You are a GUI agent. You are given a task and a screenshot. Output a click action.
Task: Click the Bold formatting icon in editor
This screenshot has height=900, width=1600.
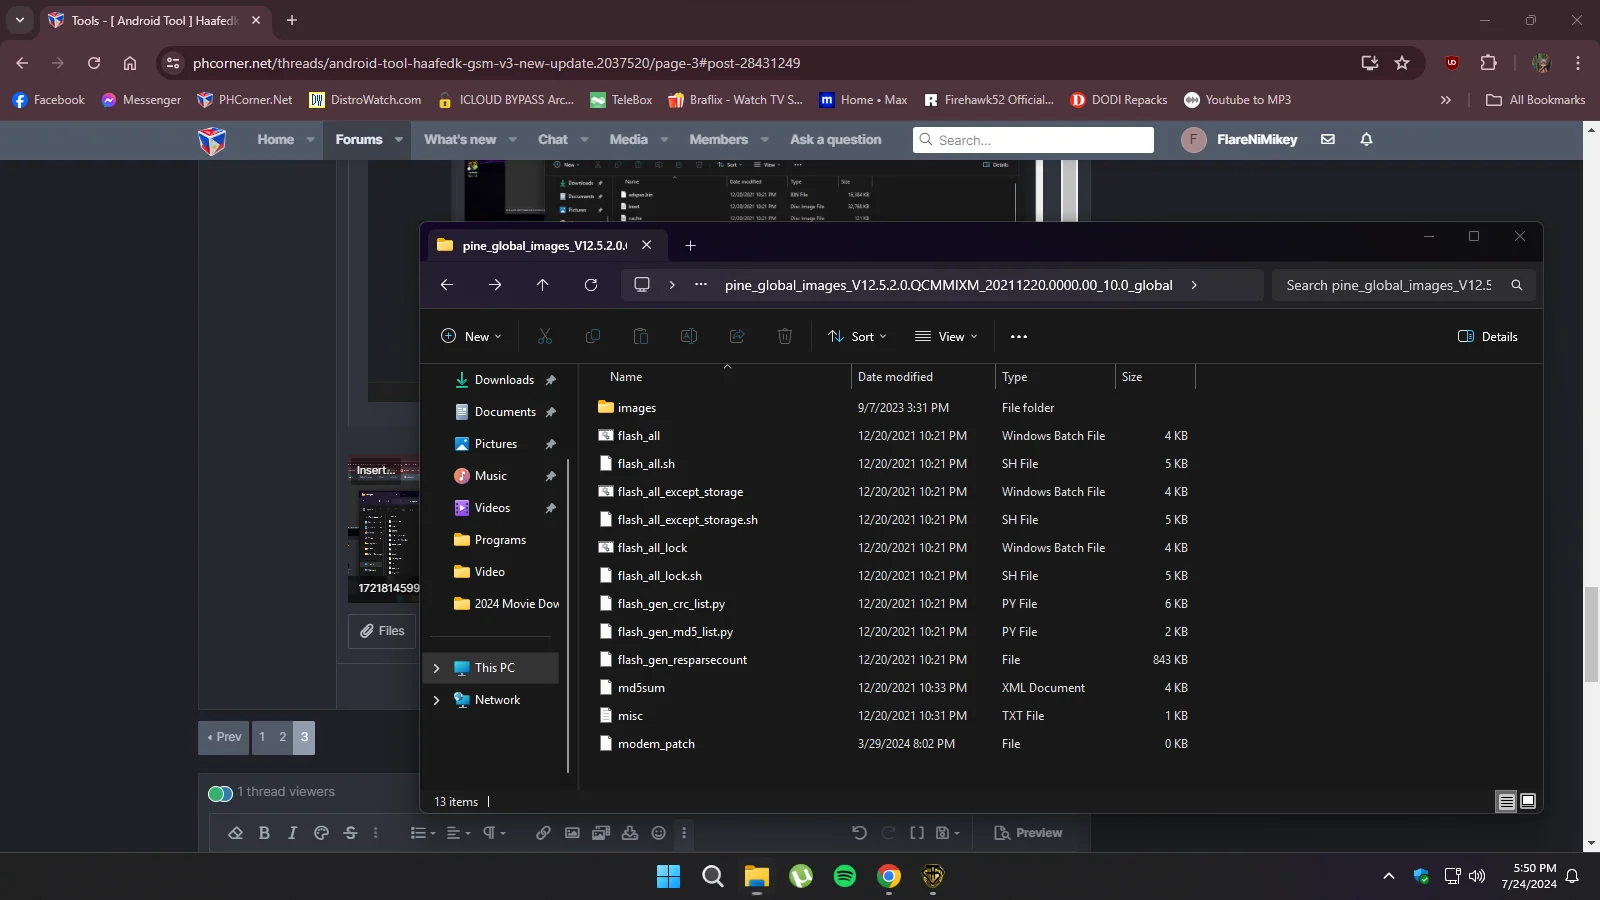[264, 833]
